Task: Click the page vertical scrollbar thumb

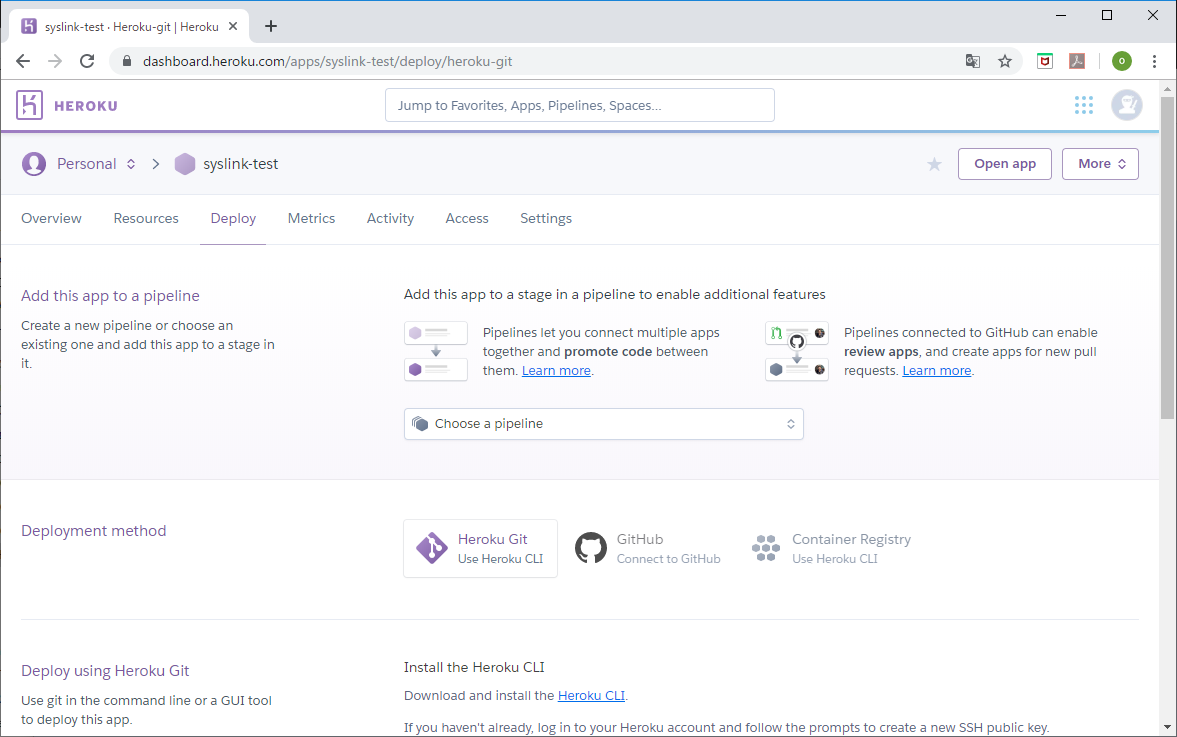Action: click(x=1166, y=258)
